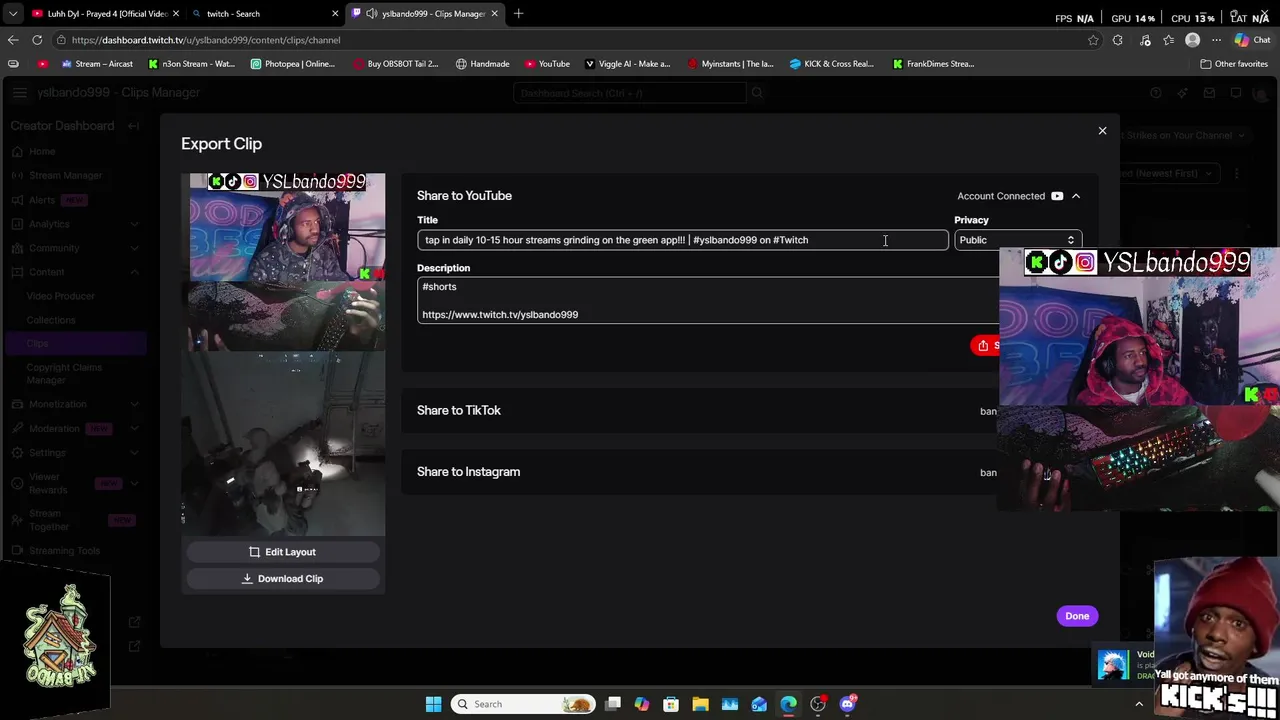
Task: Open the tab search dropdown arrow
Action: [x=12, y=14]
